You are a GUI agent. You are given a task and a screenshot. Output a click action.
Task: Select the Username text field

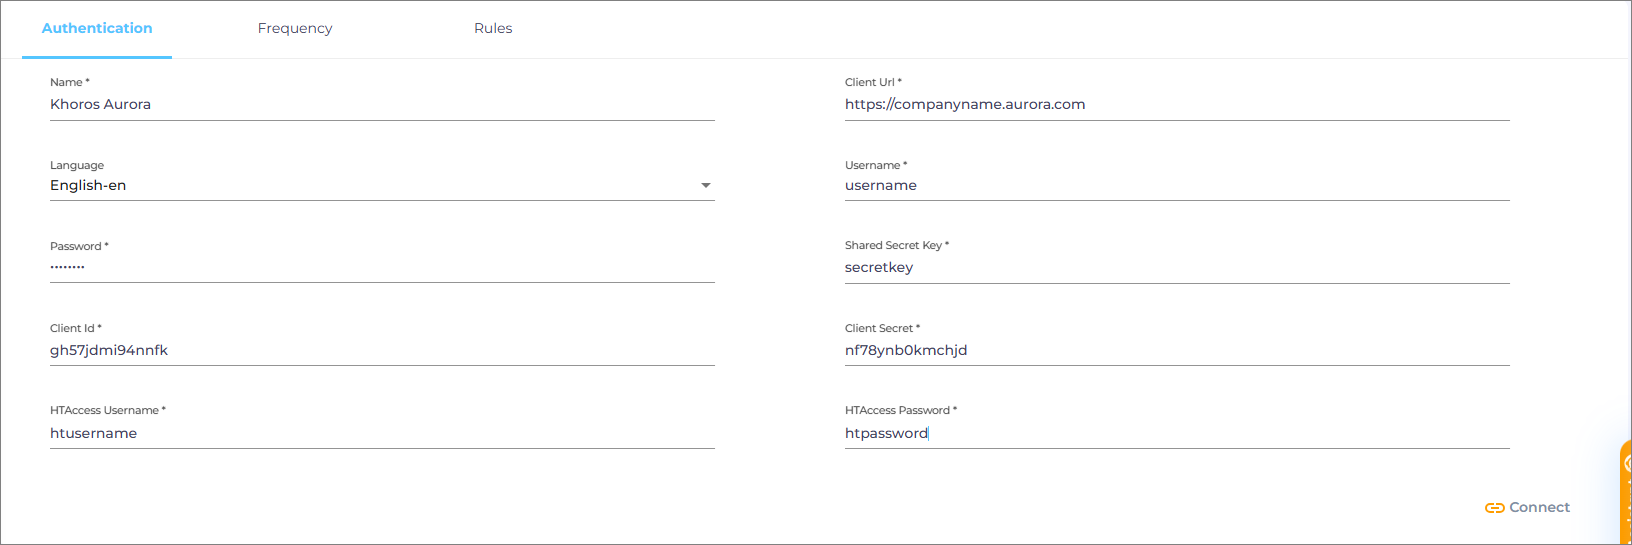[1177, 186]
